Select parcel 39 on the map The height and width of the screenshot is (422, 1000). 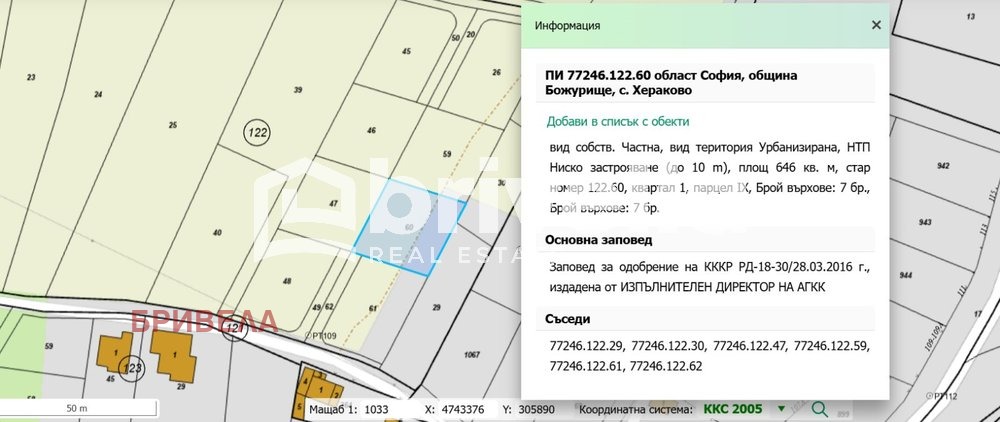pos(298,90)
